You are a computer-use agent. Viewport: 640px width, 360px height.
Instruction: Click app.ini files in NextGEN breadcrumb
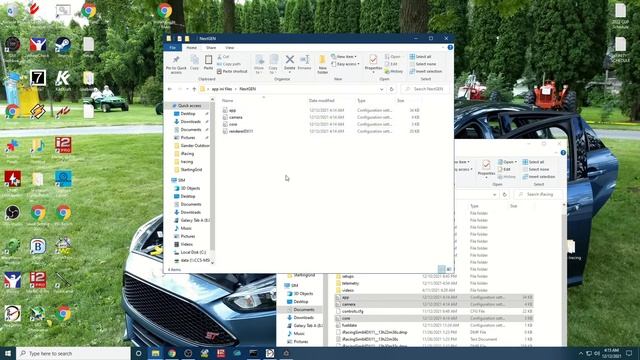(222, 89)
